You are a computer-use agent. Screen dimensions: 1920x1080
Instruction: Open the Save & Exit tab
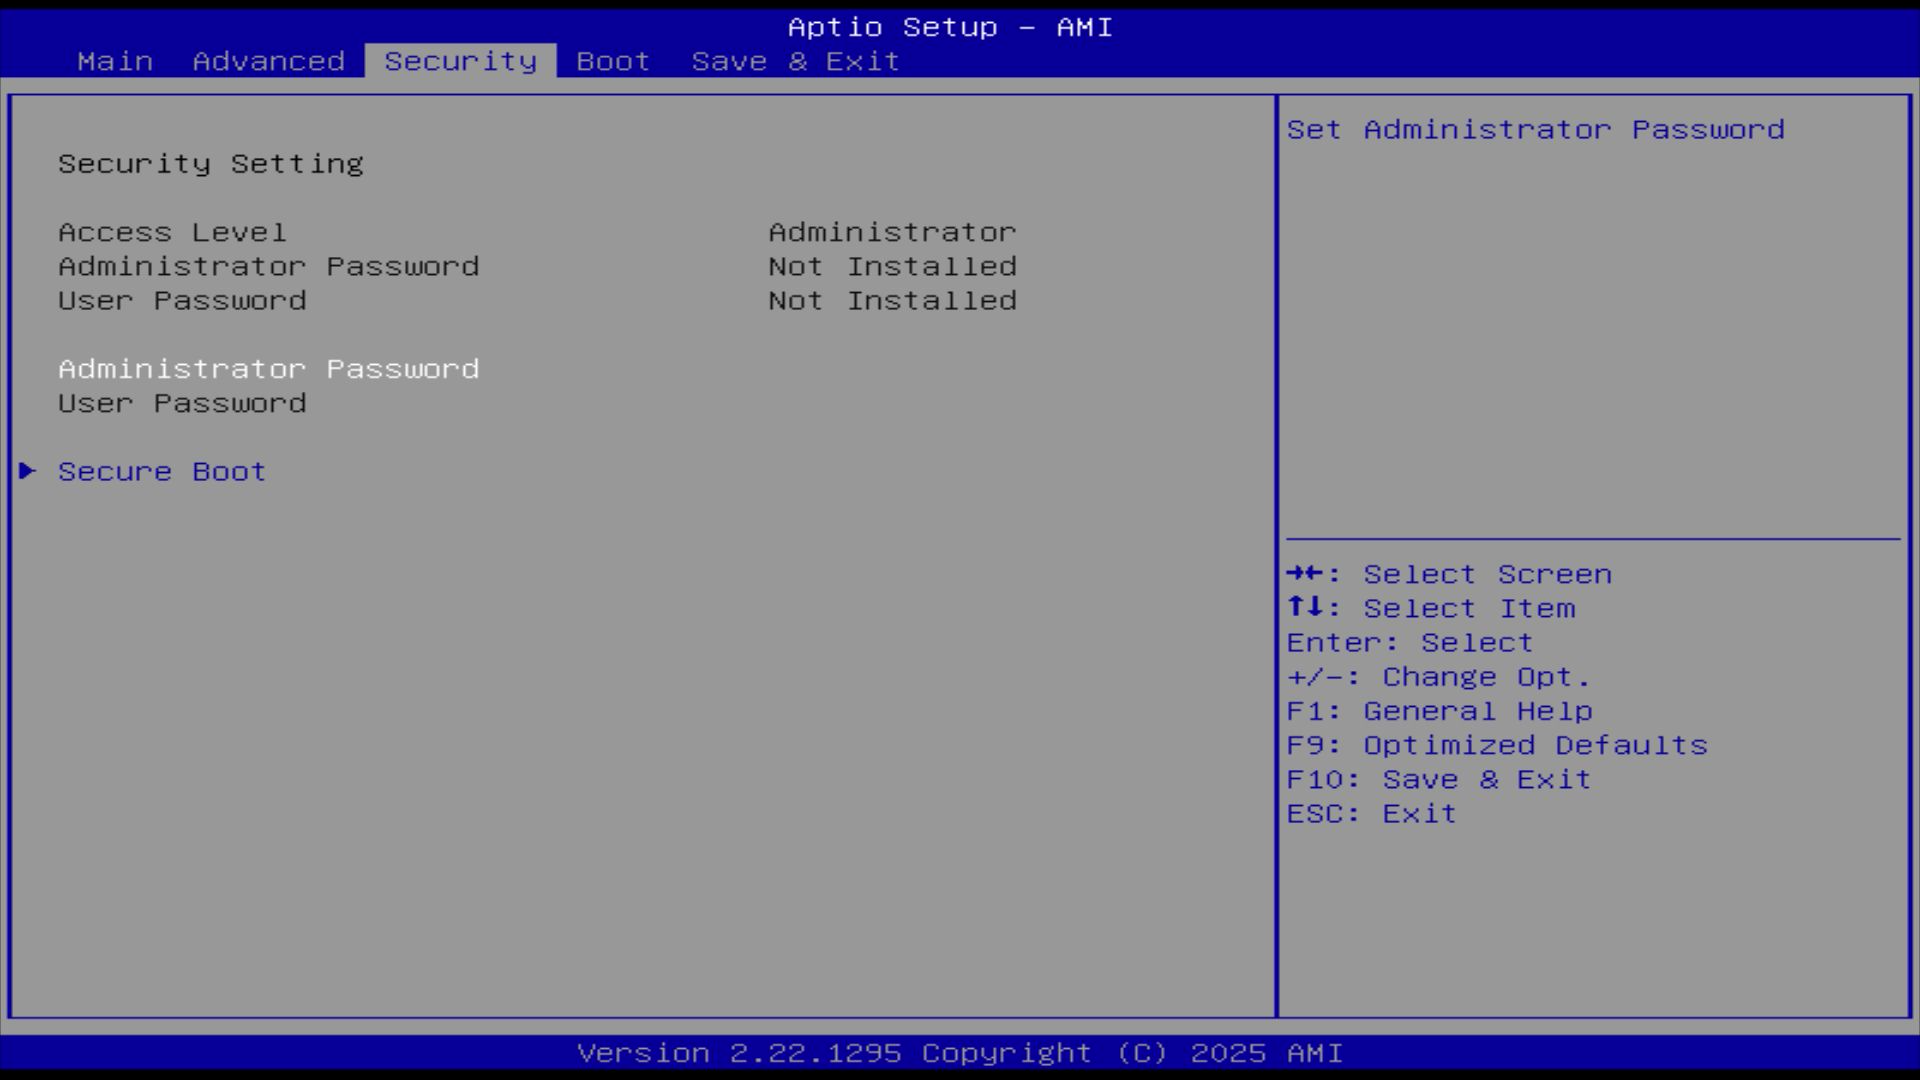pos(795,61)
